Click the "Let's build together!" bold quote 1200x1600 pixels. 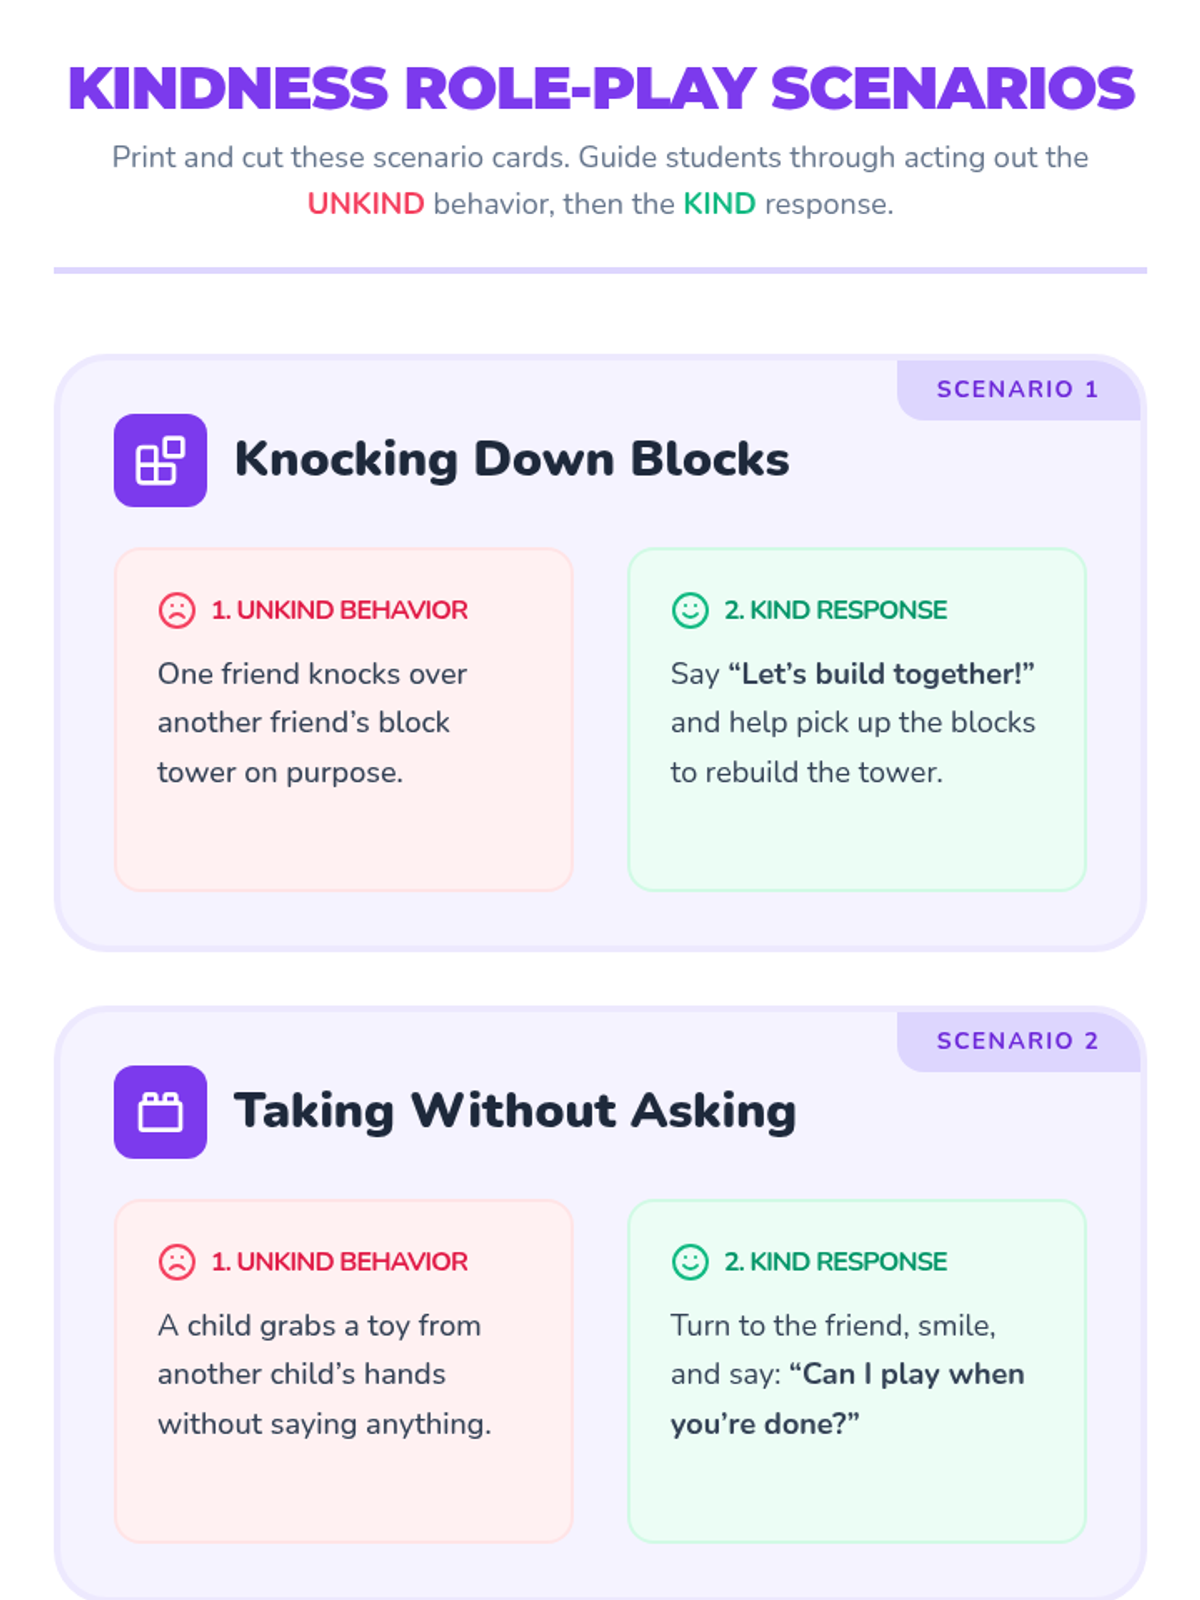(881, 674)
